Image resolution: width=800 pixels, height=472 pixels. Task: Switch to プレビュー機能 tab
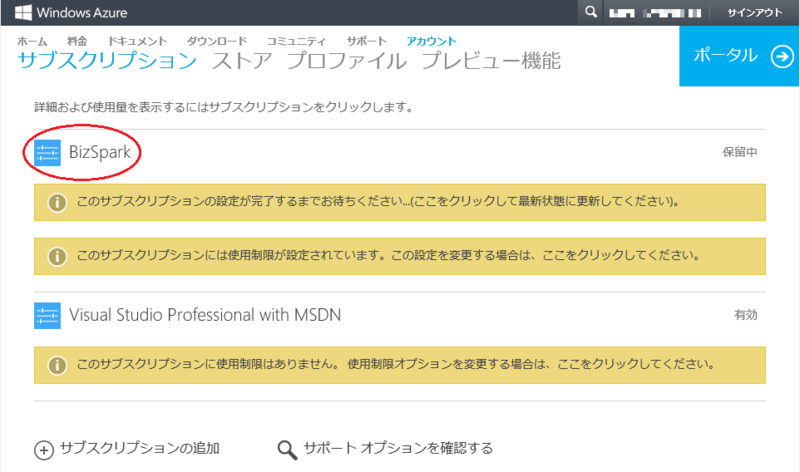491,60
